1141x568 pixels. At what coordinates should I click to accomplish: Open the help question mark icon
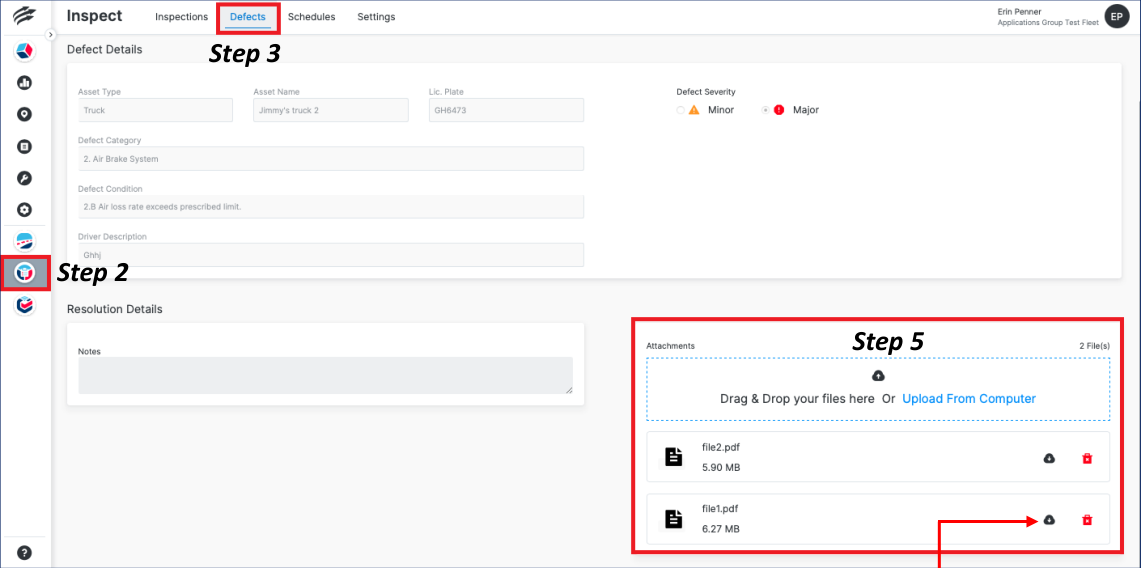click(x=25, y=552)
